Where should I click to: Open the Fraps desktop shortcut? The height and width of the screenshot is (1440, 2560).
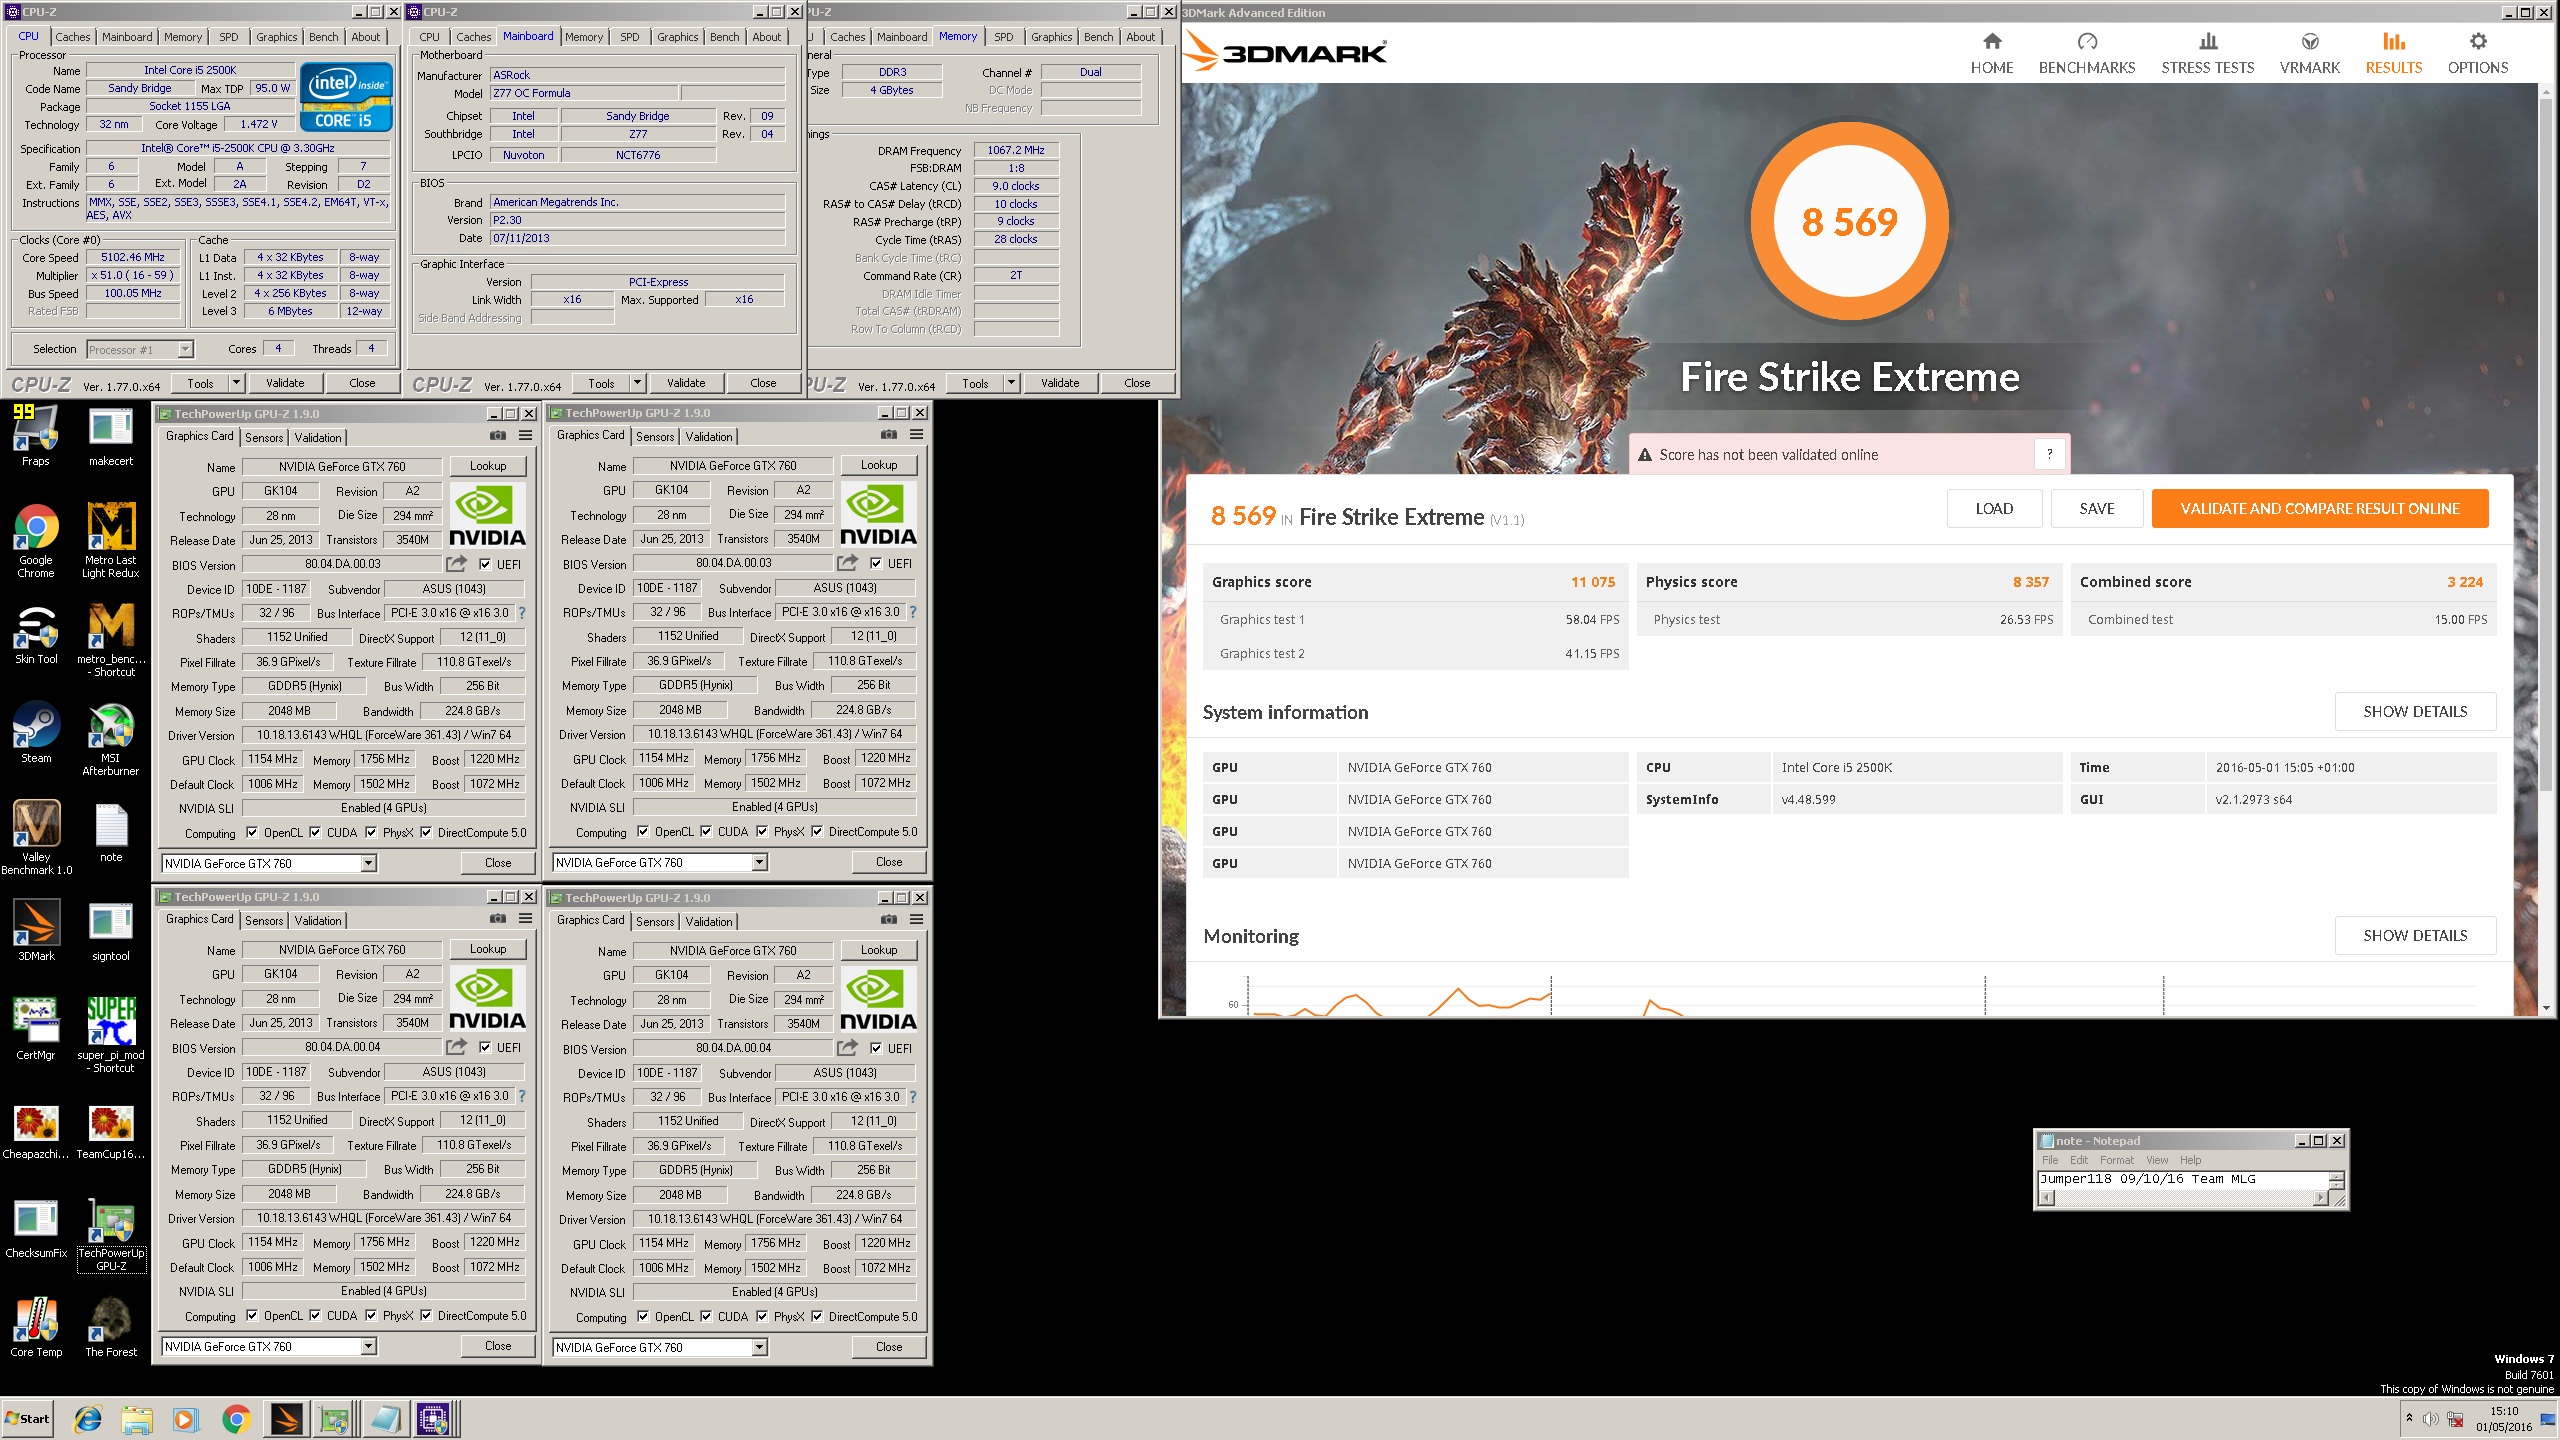36,436
